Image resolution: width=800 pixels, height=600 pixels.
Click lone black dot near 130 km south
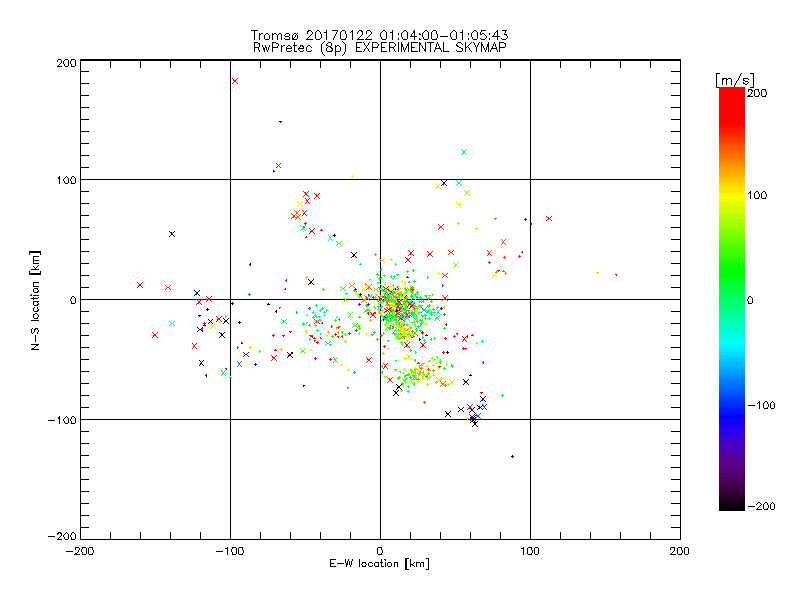pos(512,457)
